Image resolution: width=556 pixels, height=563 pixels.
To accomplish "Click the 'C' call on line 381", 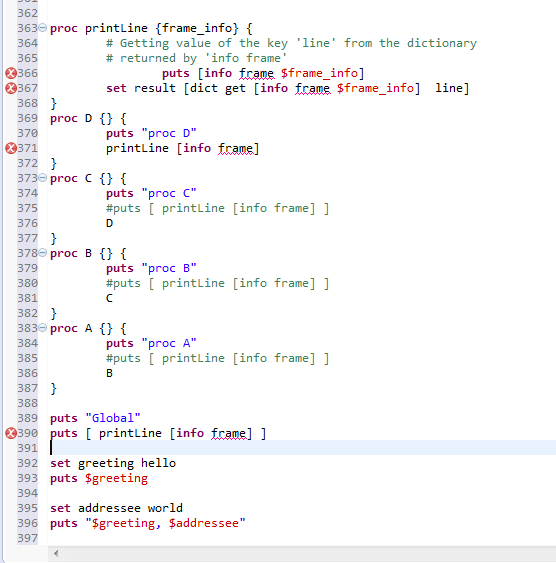I will click(x=109, y=298).
